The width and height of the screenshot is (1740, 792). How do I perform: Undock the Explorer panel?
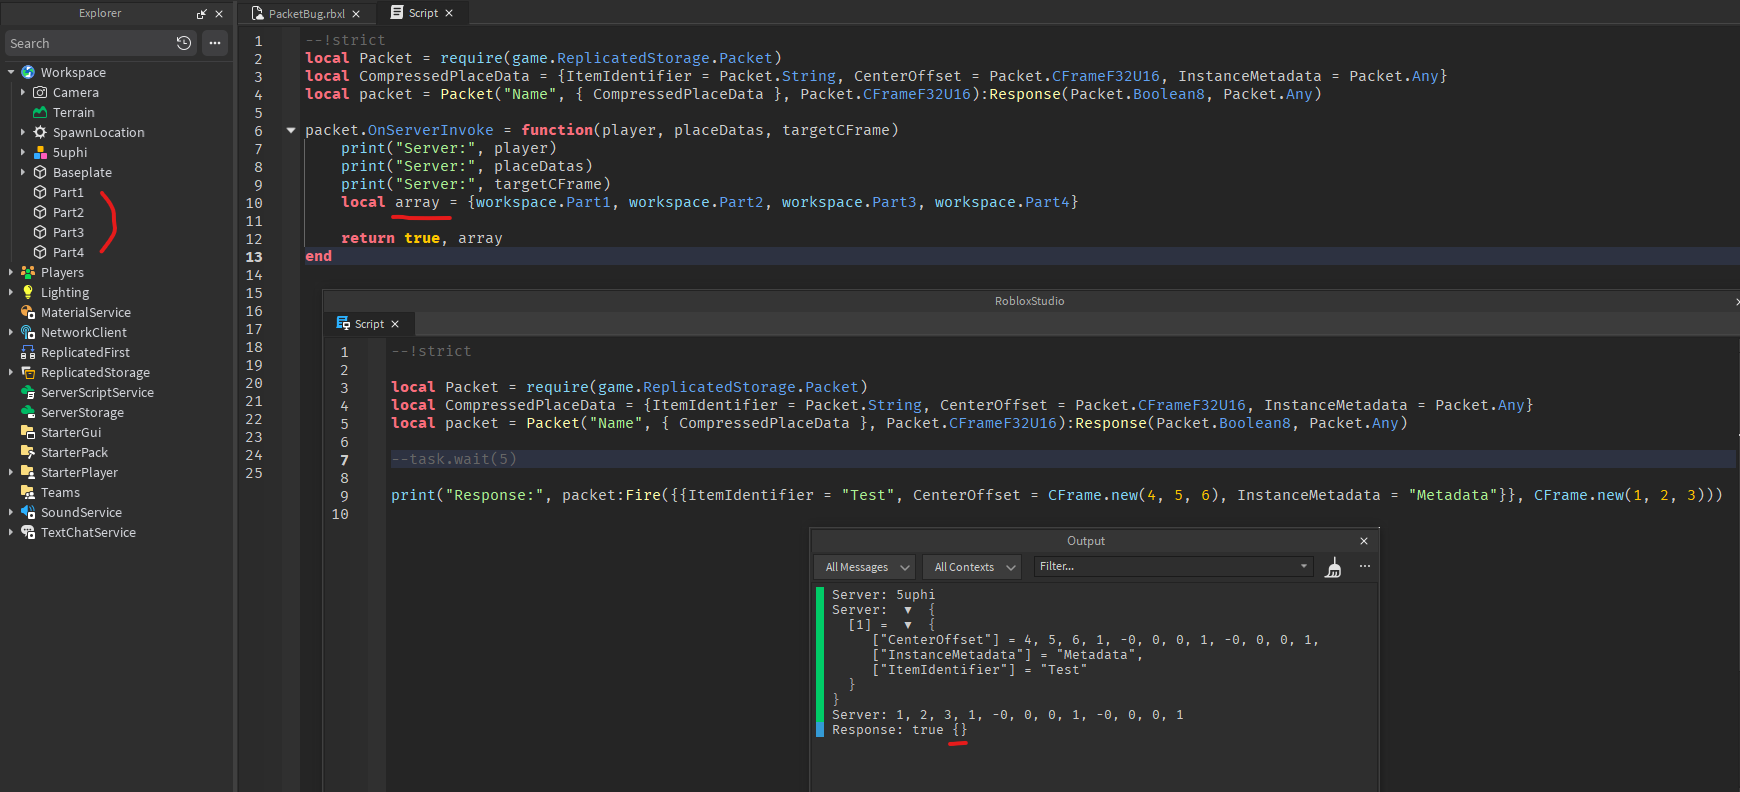point(202,14)
